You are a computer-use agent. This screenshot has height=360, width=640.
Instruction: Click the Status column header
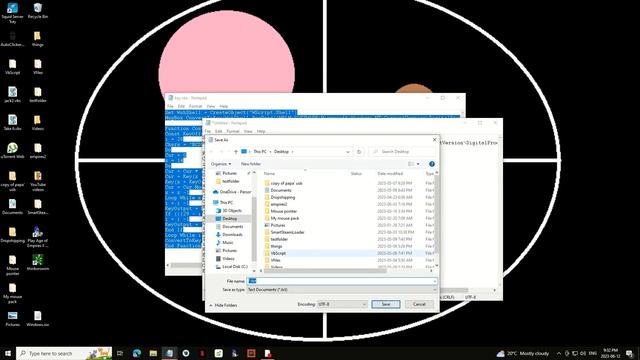[356, 173]
